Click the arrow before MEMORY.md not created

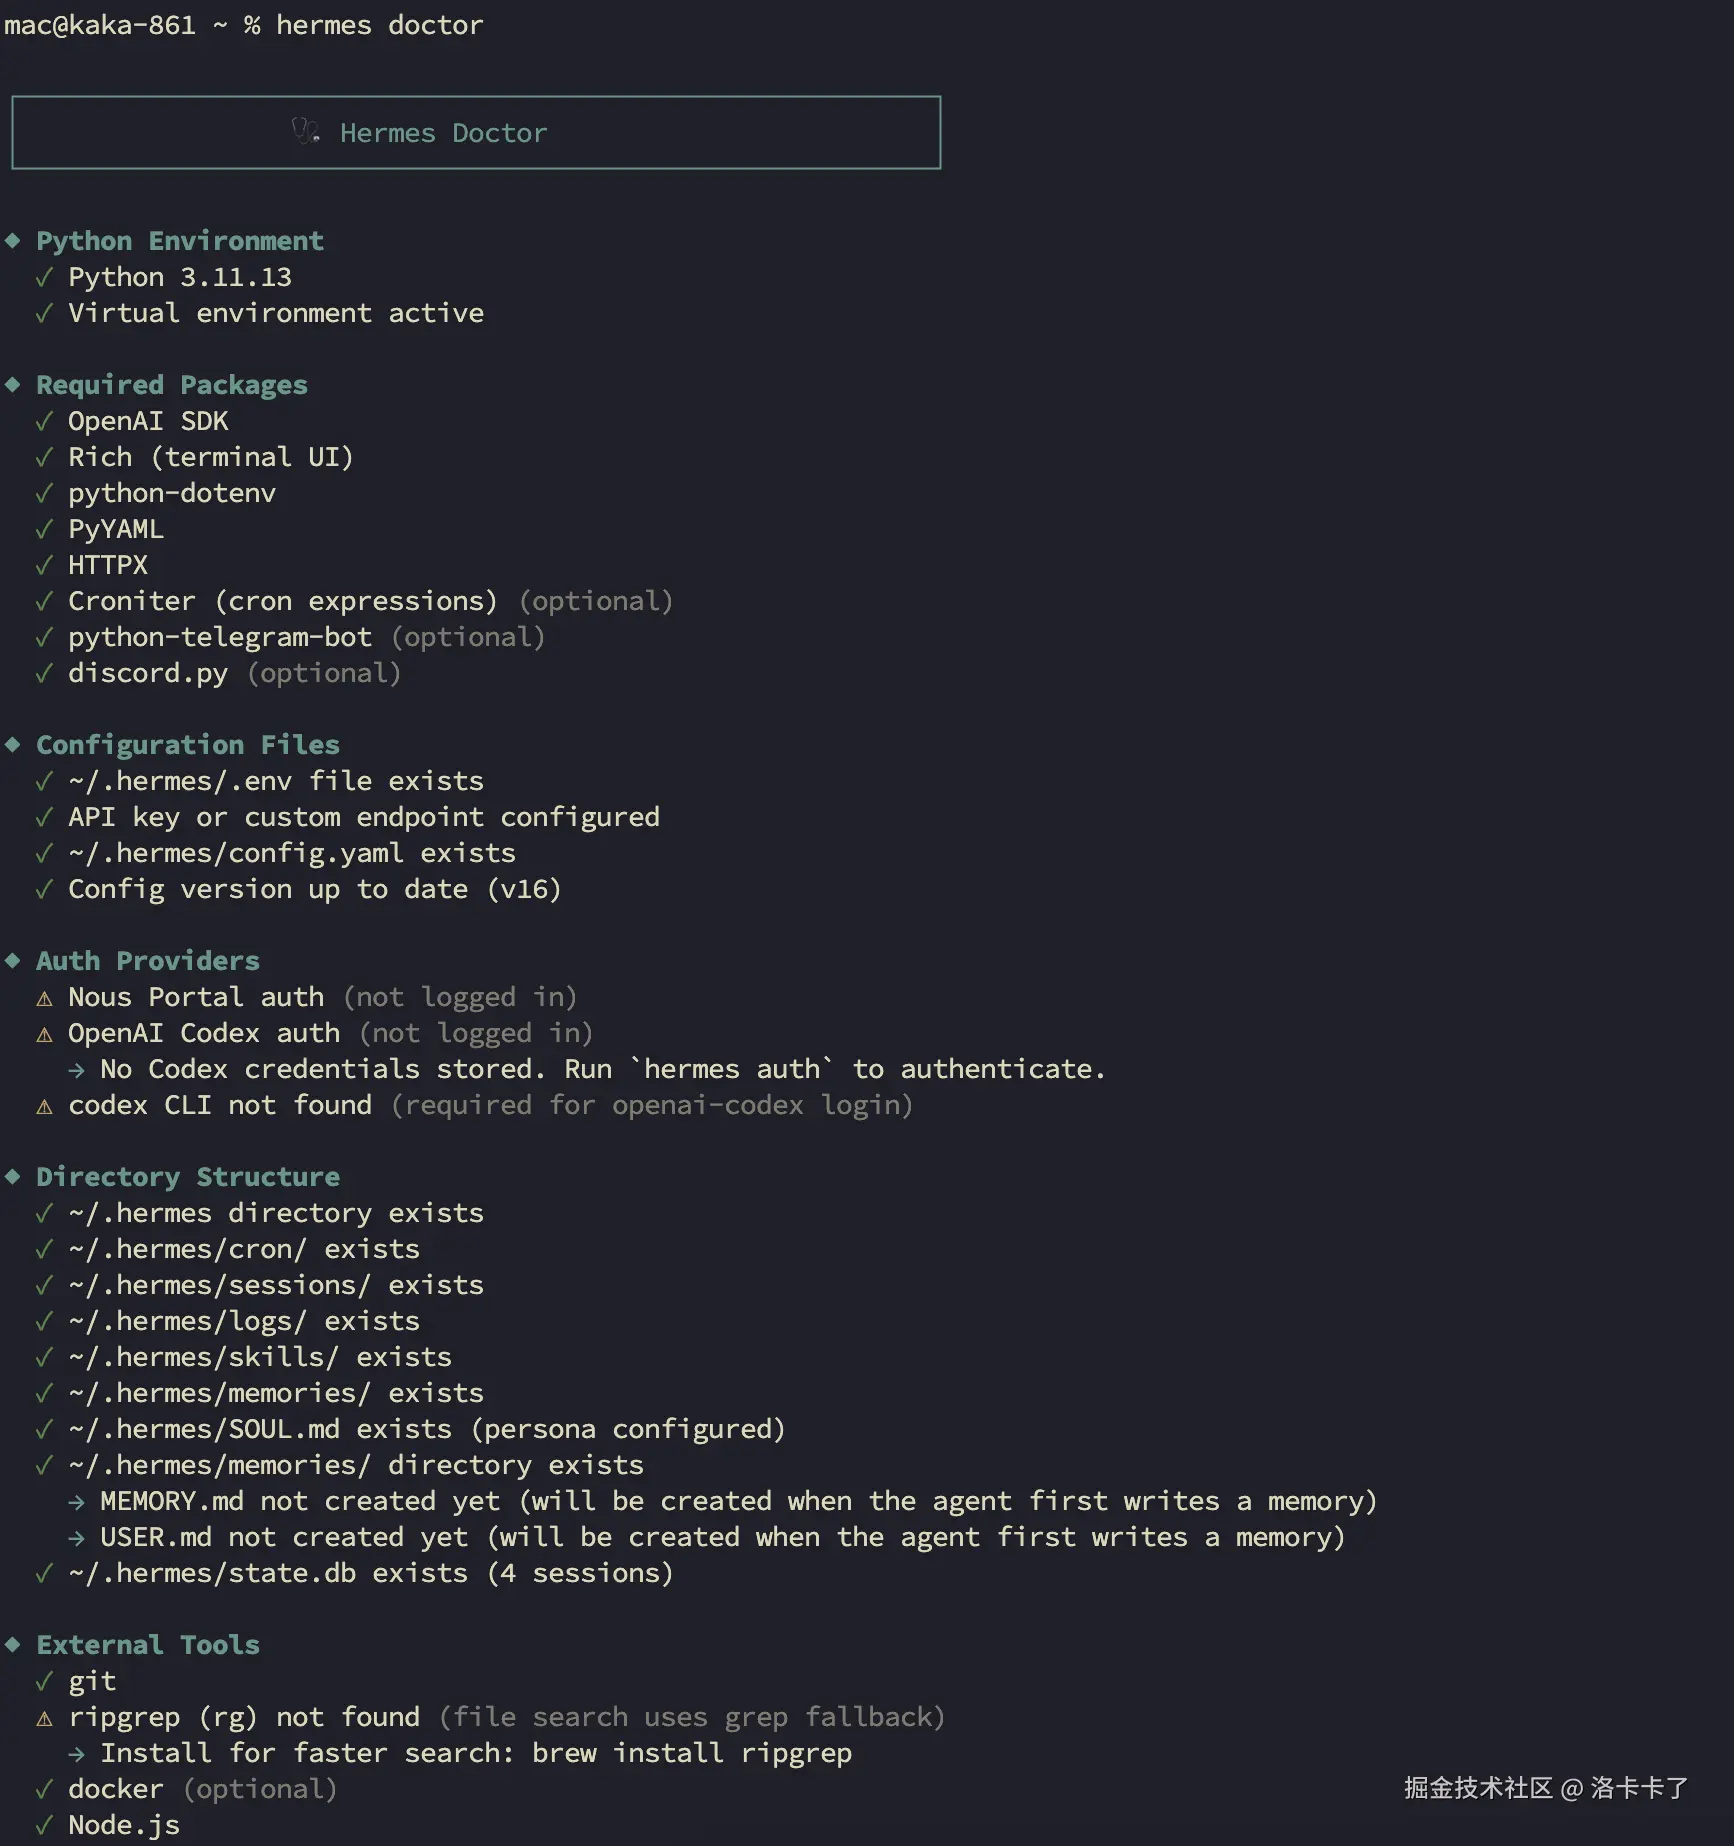point(77,1502)
